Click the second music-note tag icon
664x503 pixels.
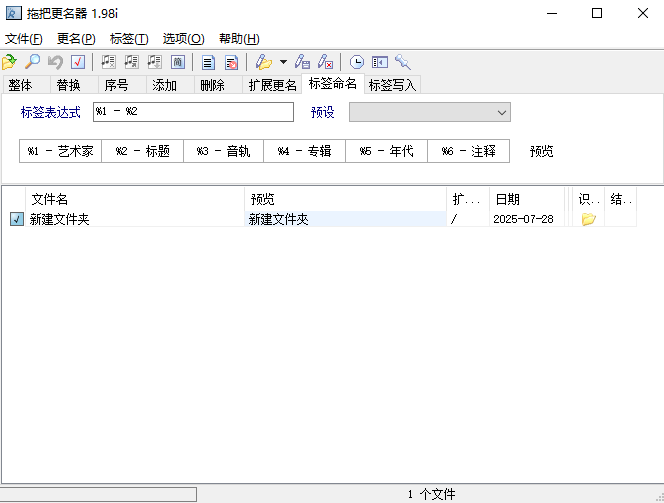click(131, 62)
